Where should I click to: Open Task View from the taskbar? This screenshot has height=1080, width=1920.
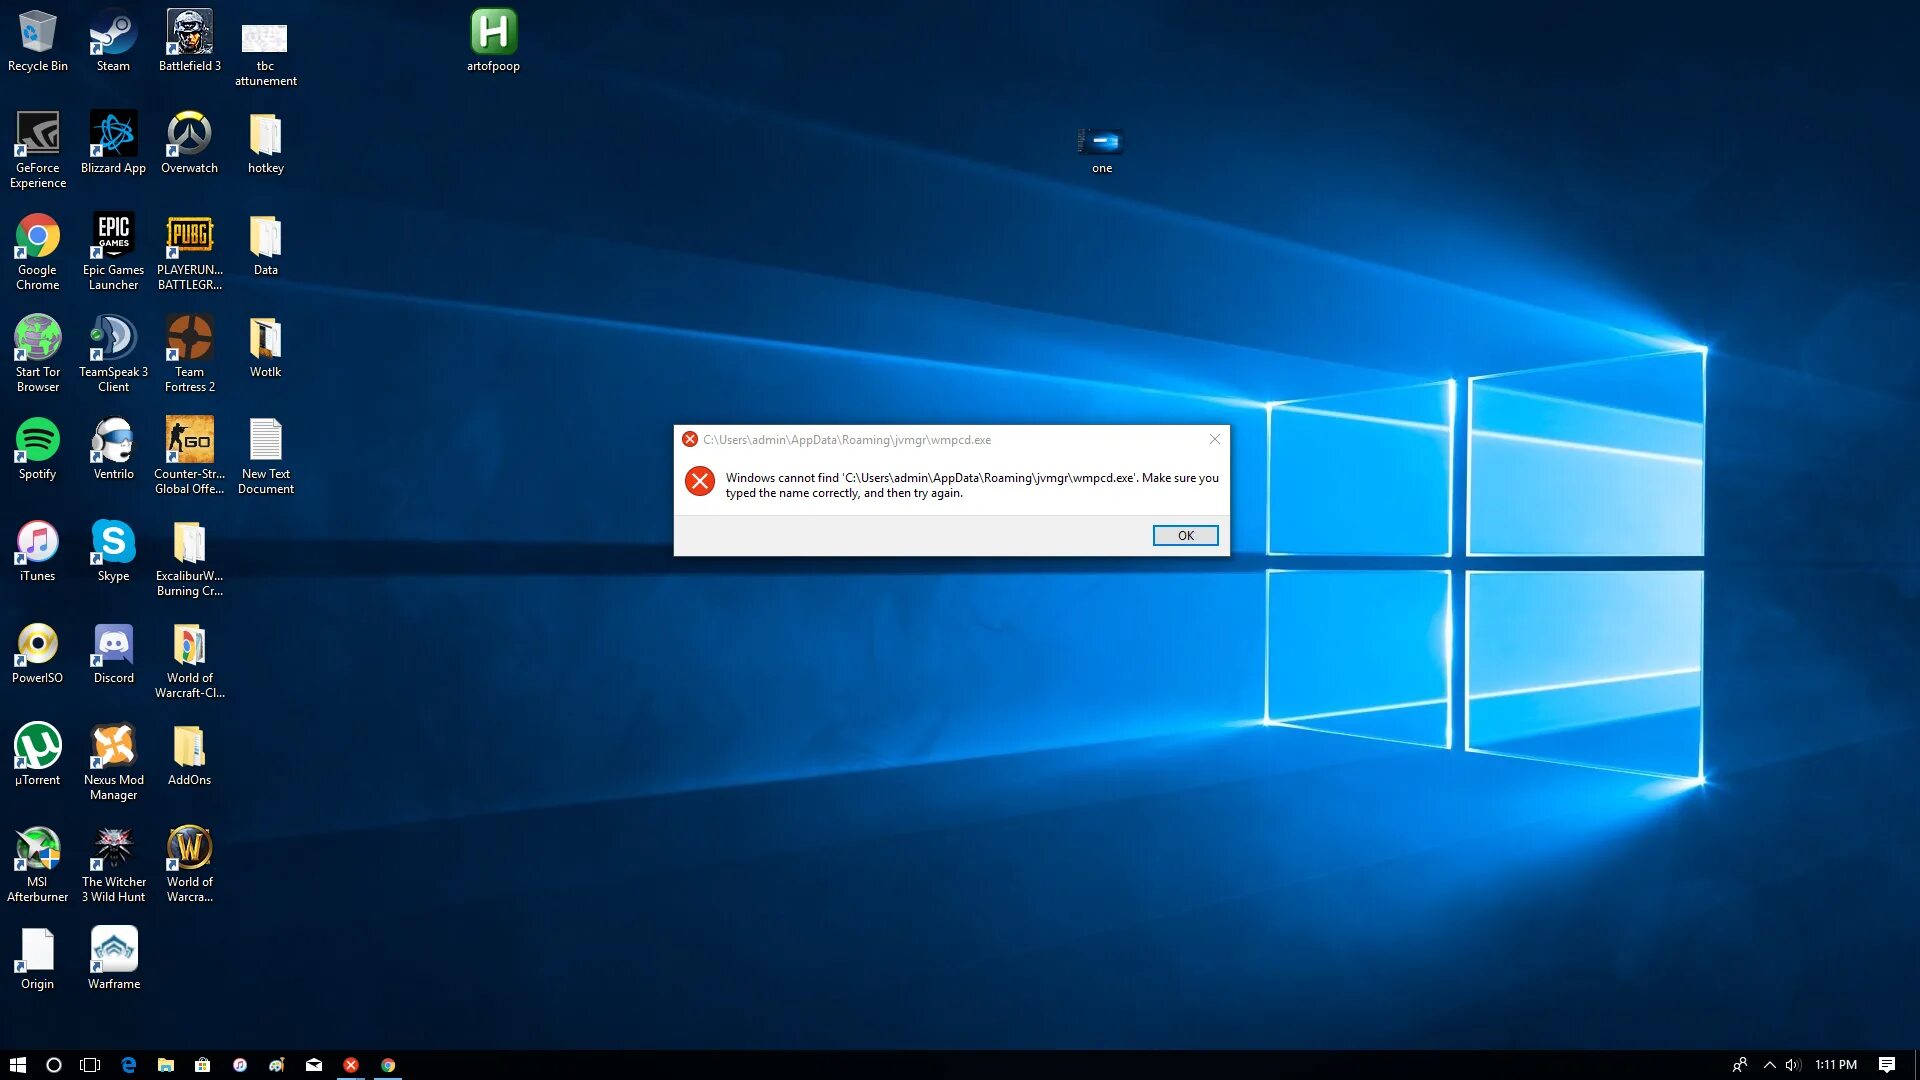pos(90,1065)
